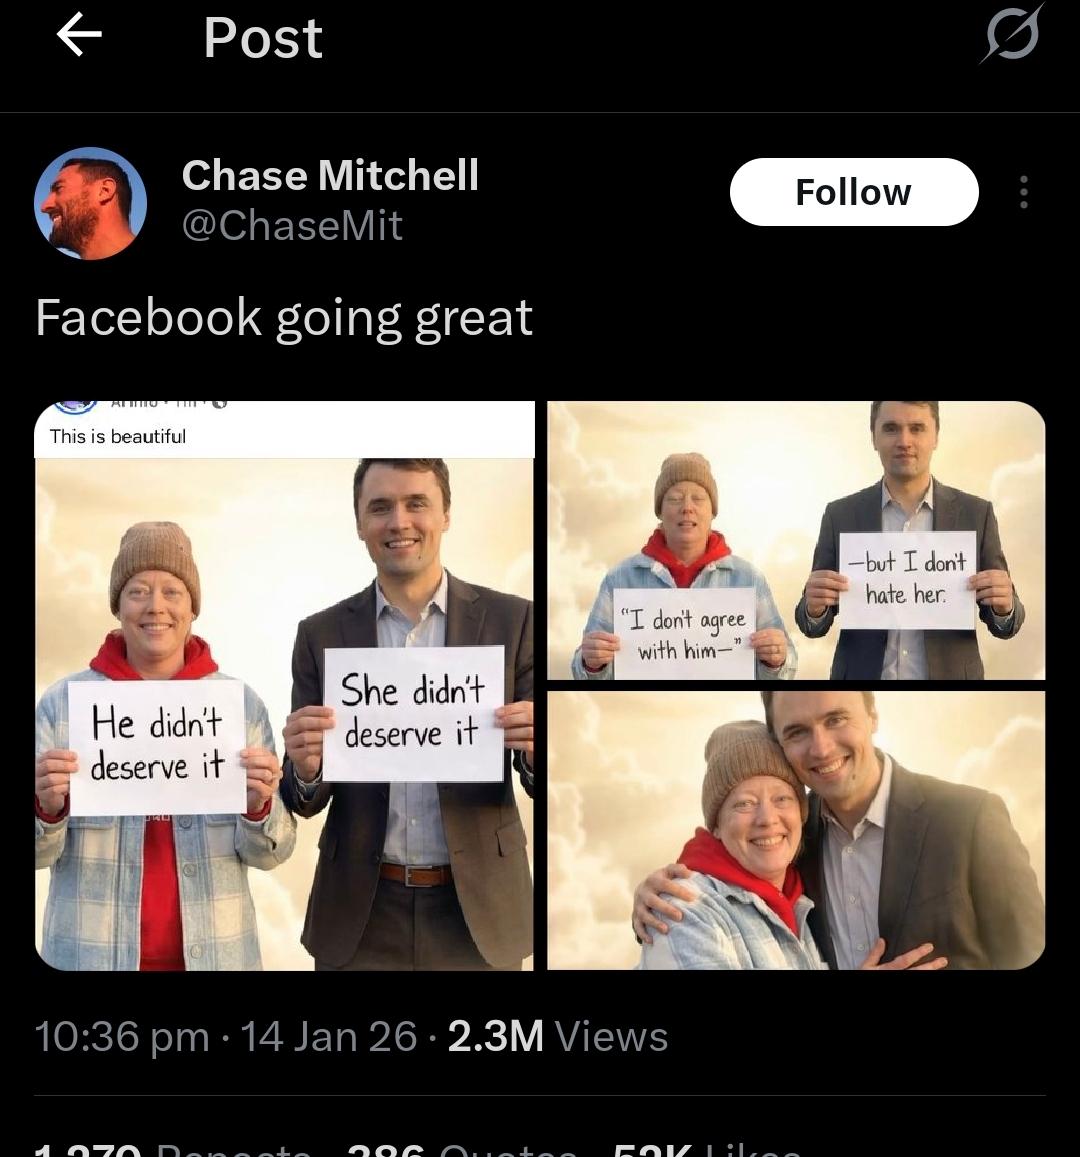The width and height of the screenshot is (1080, 1157).
Task: Show the list of Reposts
Action: tap(170, 1150)
